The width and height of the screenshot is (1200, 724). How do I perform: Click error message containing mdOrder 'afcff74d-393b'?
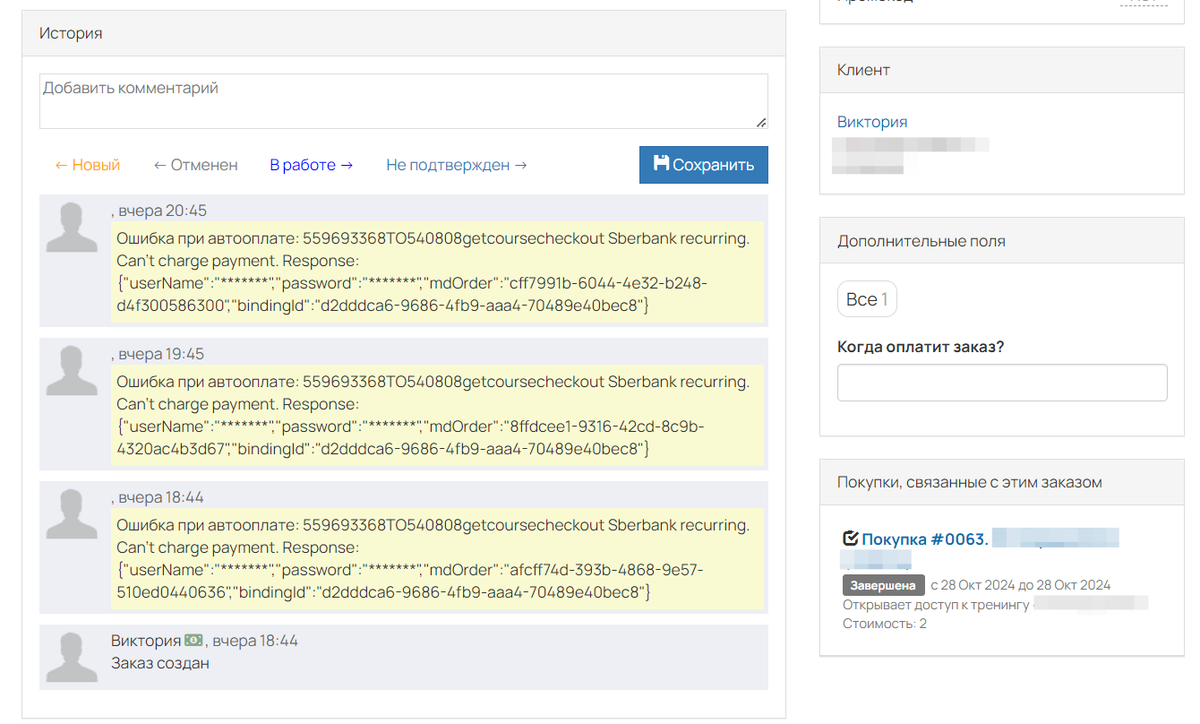click(x=438, y=558)
